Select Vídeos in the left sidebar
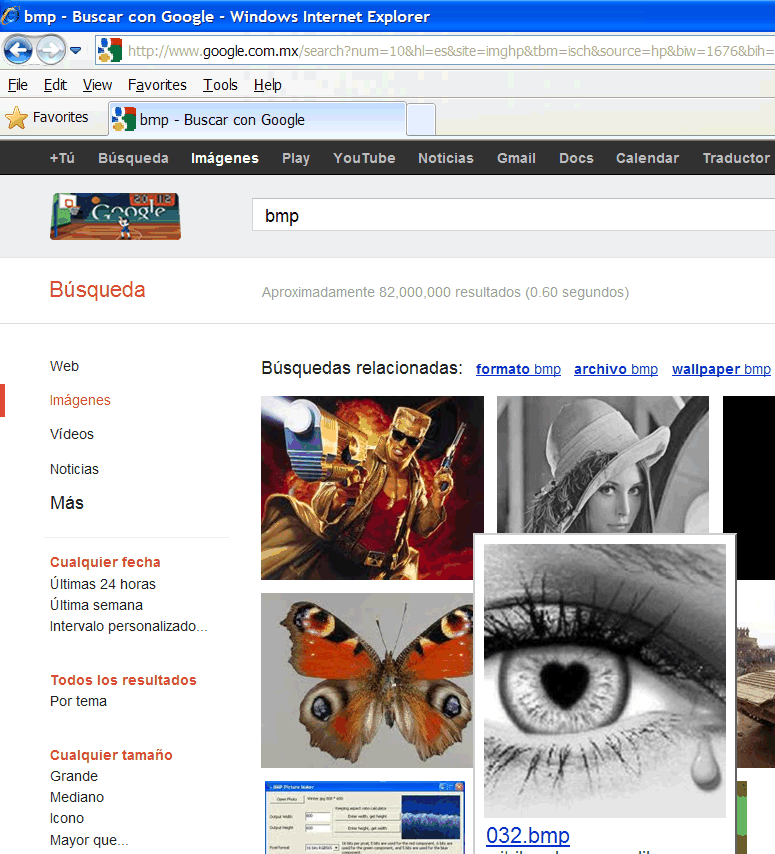Viewport: 775px width, 854px height. (x=72, y=434)
